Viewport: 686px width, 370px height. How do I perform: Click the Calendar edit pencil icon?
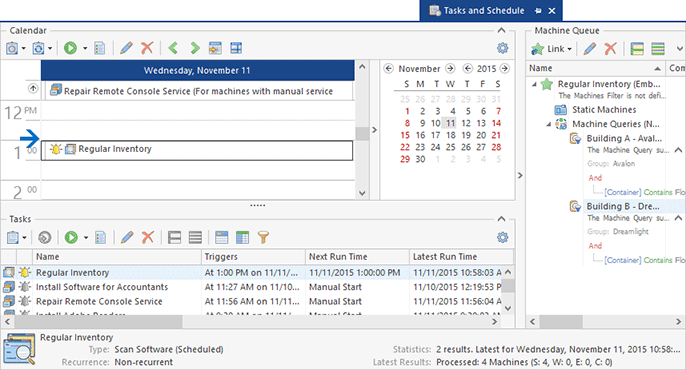126,48
